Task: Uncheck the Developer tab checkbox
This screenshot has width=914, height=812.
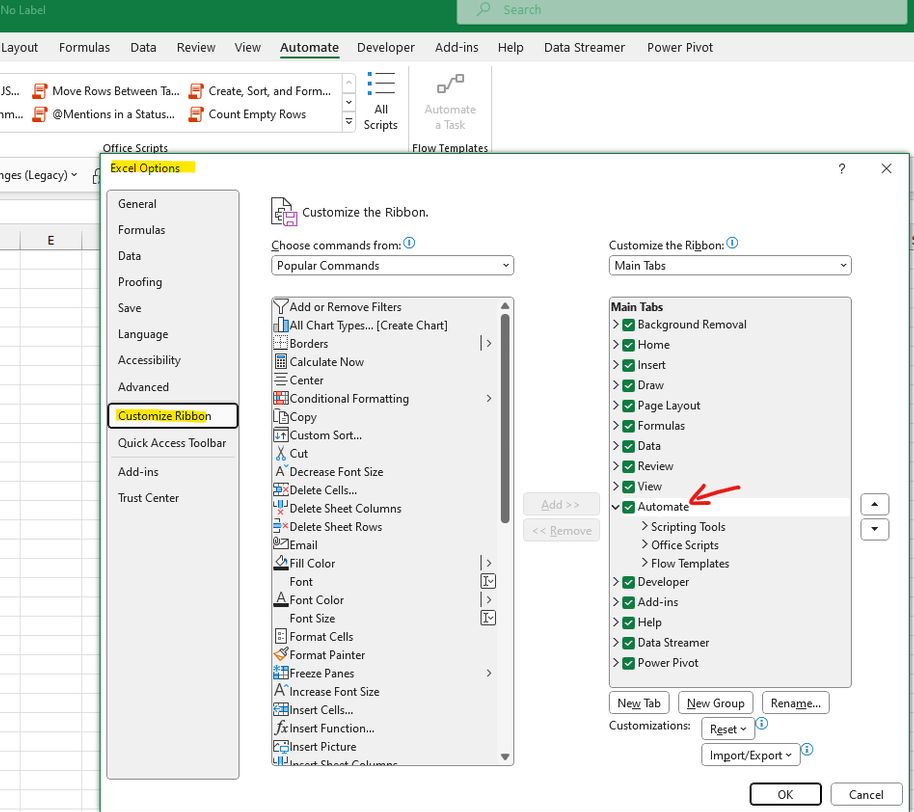Action: (x=628, y=582)
